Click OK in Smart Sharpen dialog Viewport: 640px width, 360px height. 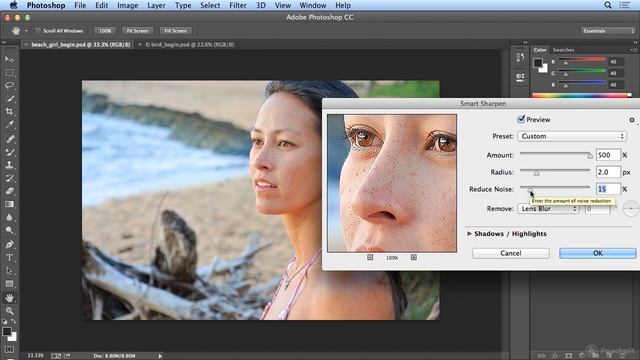coord(598,253)
